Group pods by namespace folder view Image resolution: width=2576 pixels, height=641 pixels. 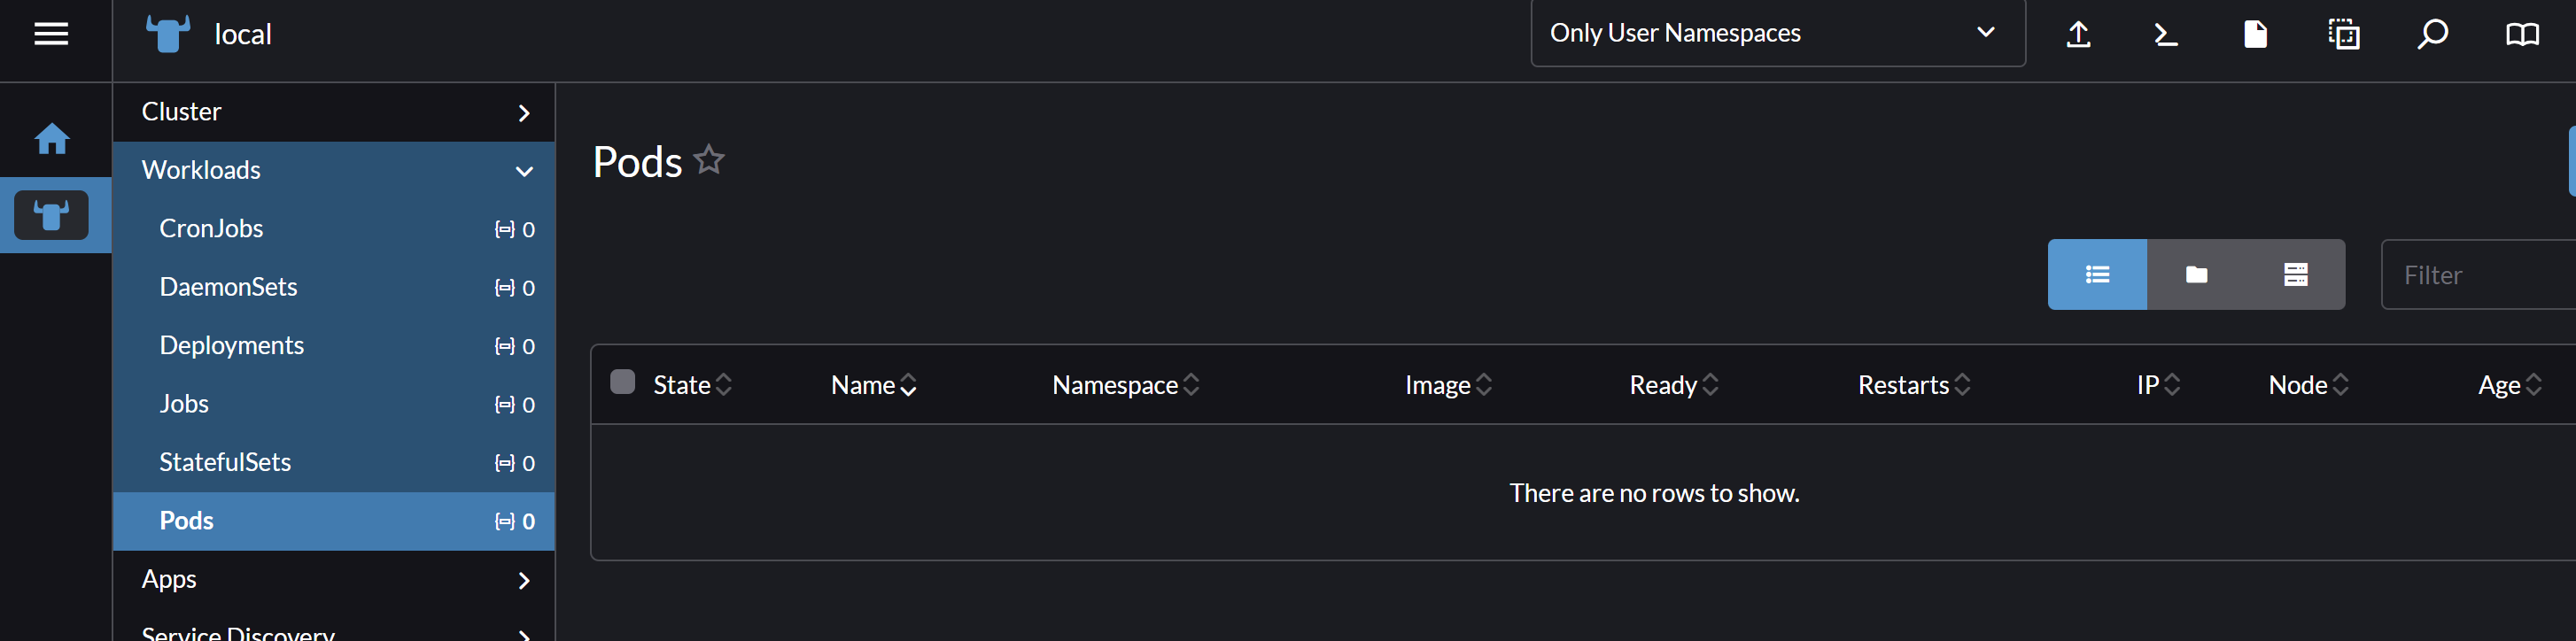click(x=2196, y=274)
